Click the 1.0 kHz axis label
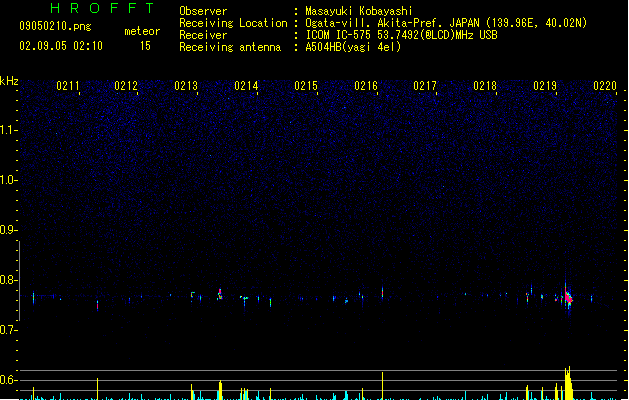 (8, 180)
